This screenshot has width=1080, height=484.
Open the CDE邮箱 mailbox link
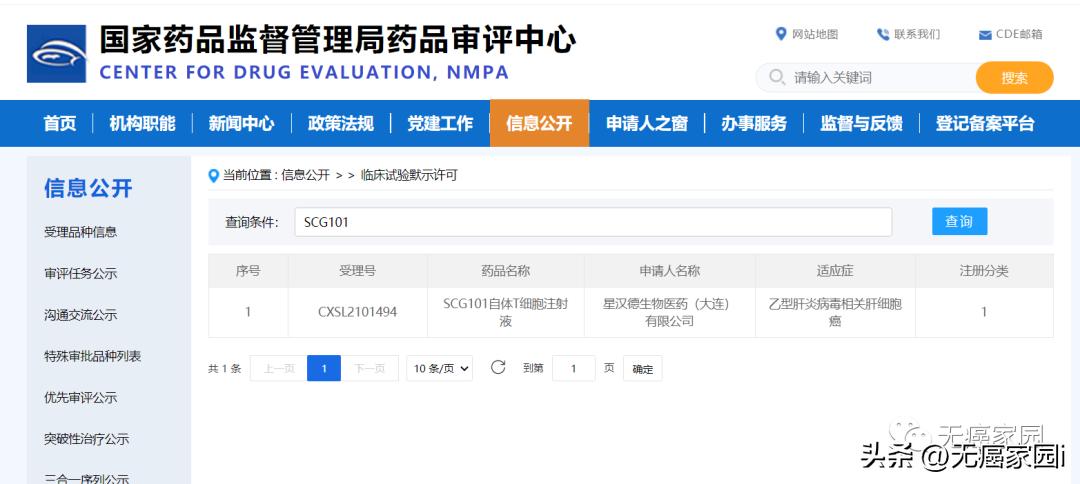pos(1019,34)
